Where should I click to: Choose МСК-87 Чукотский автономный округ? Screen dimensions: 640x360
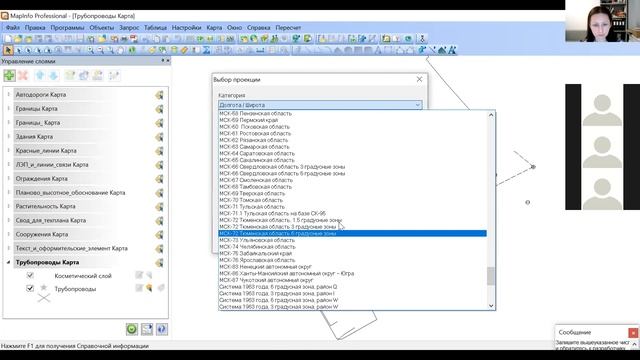click(x=353, y=280)
